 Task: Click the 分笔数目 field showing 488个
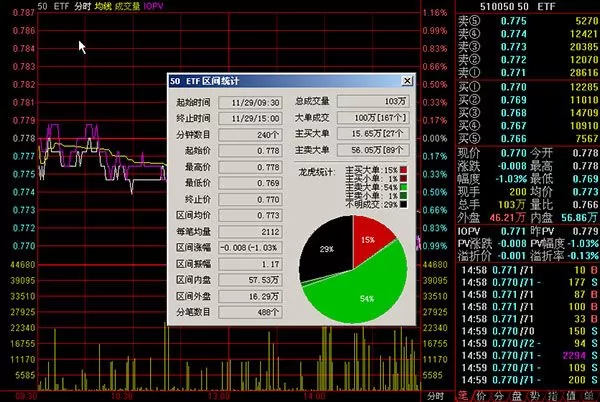click(250, 312)
